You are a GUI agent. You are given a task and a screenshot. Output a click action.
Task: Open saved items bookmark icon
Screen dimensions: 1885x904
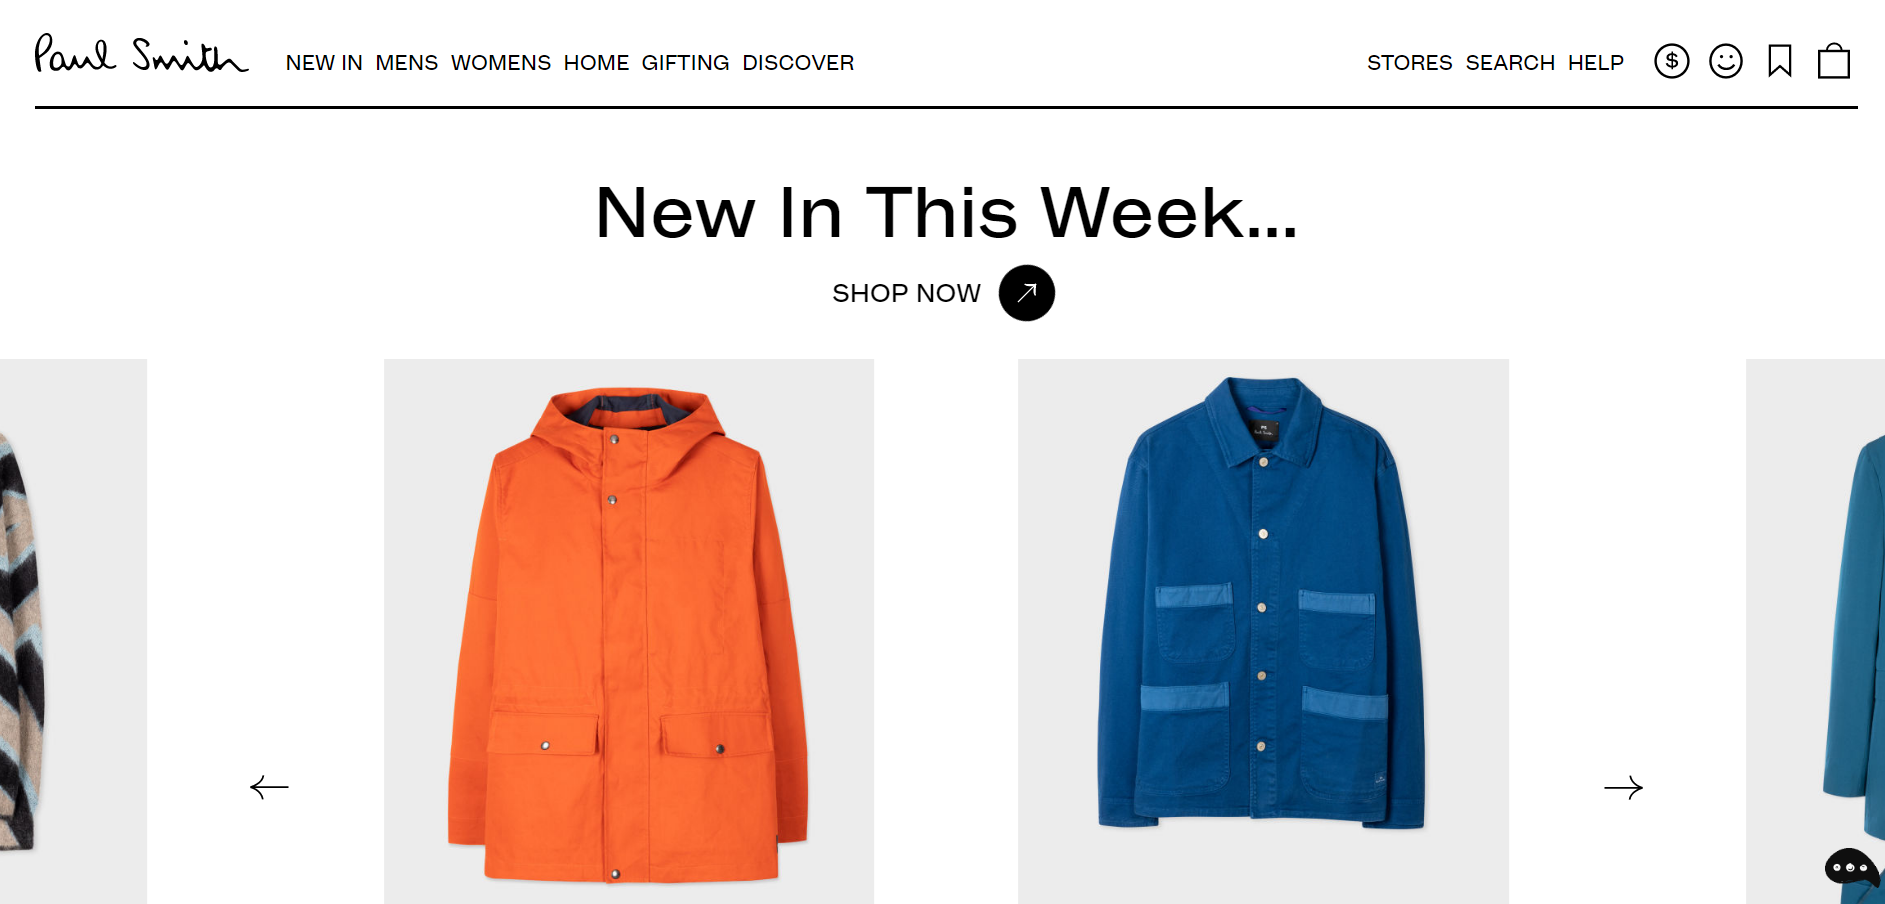point(1779,61)
